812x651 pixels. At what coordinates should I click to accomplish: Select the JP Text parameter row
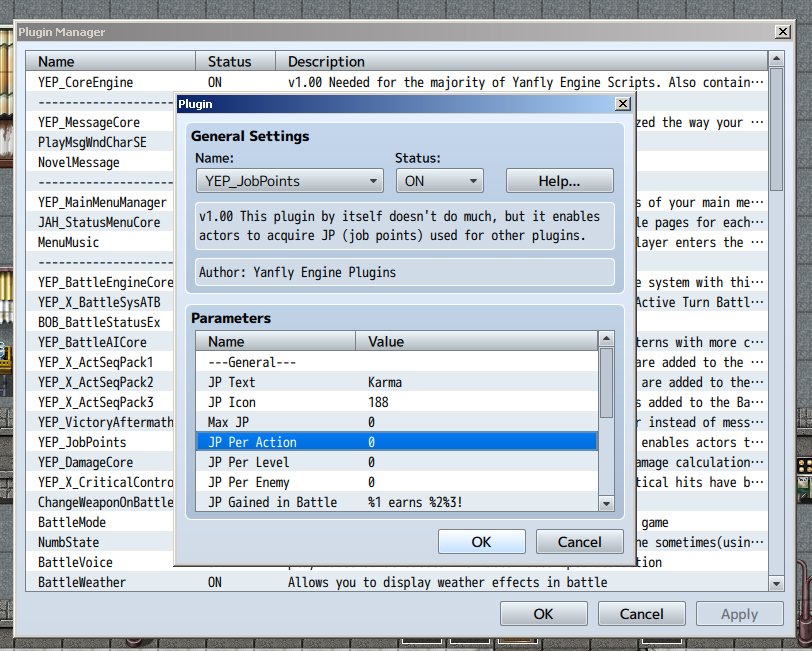397,382
